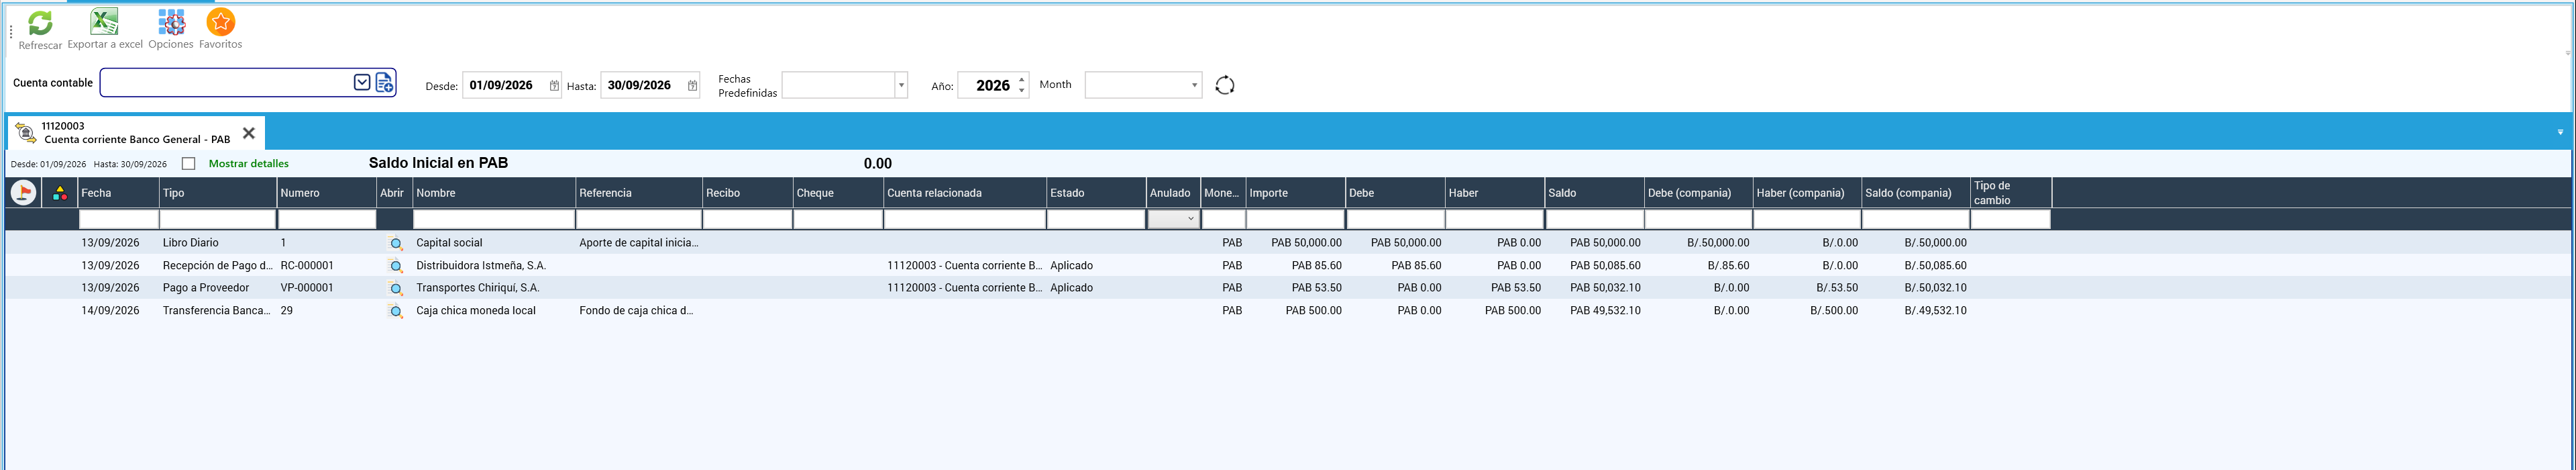Close the 11120003 Cuenta corriente tab

click(249, 133)
